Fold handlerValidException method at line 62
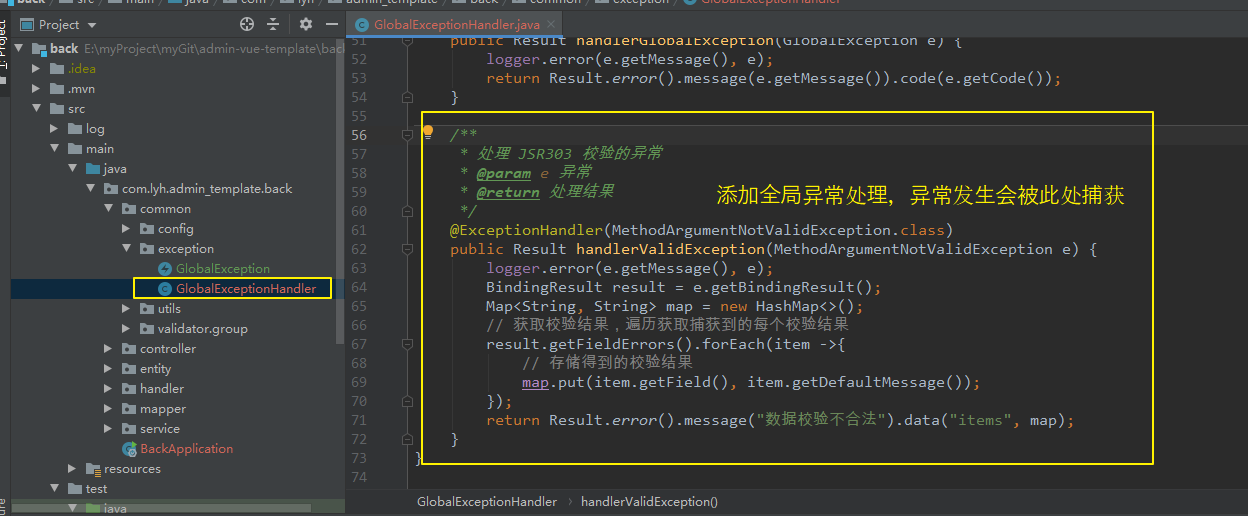 coord(407,249)
